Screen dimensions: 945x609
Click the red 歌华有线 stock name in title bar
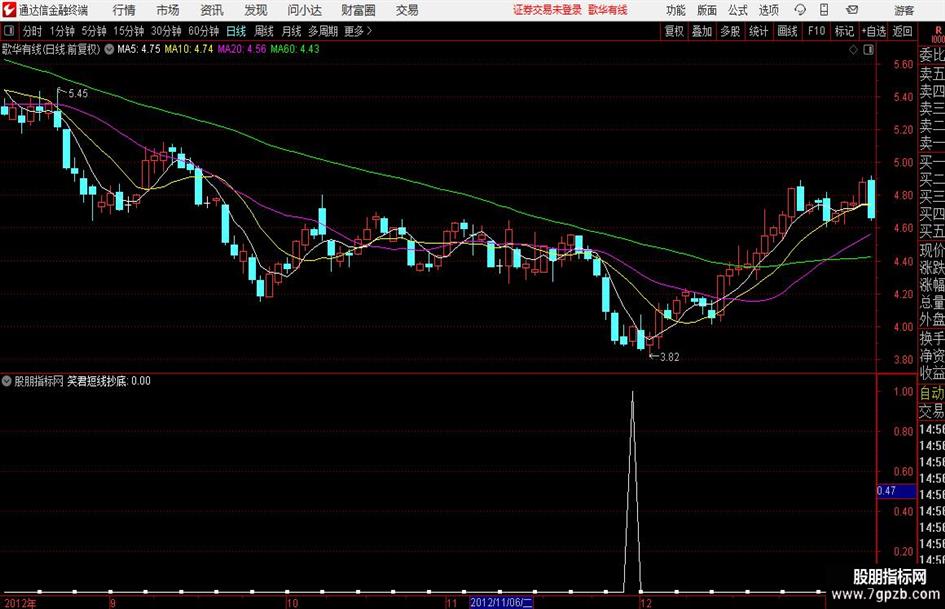pos(608,10)
